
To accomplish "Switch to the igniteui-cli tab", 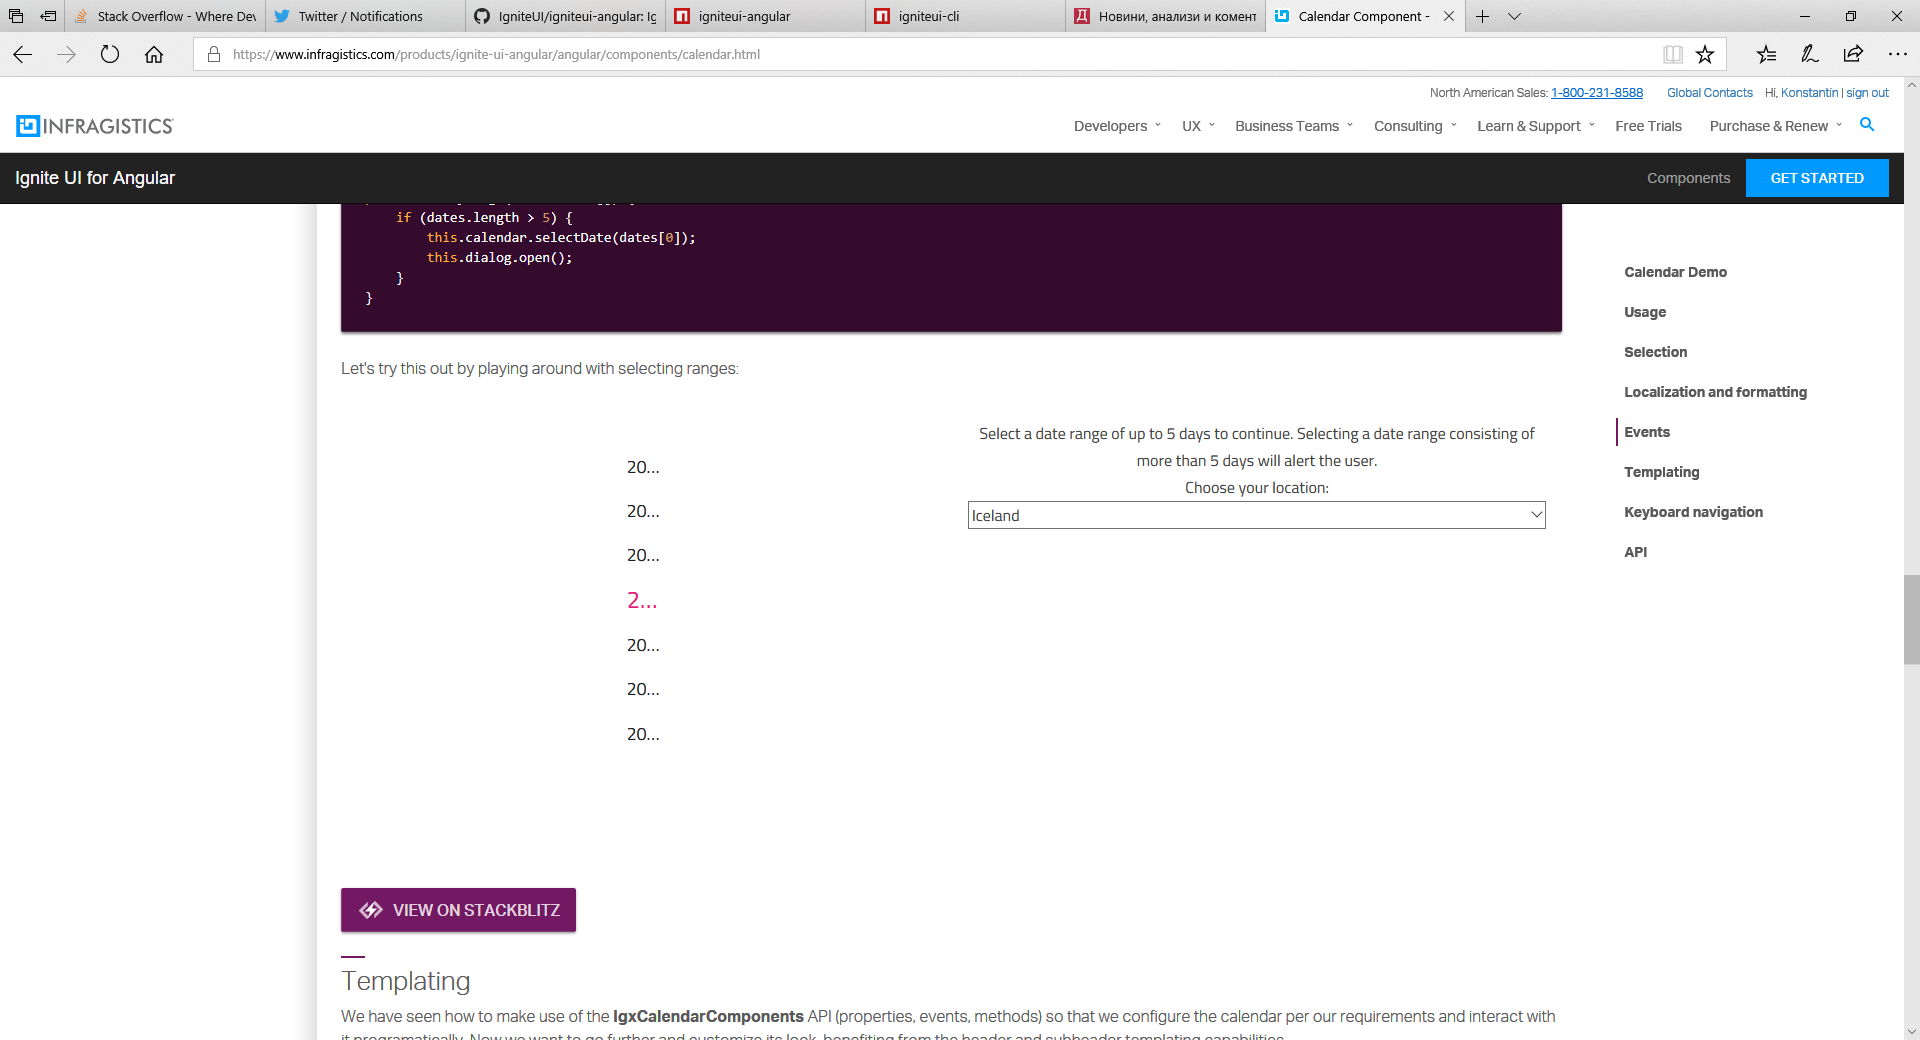I will coord(965,16).
